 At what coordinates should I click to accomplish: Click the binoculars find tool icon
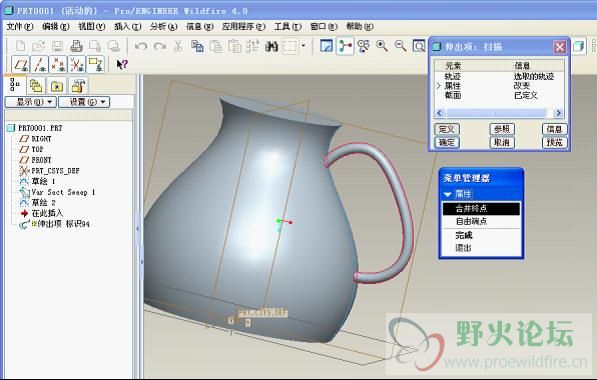(x=271, y=46)
